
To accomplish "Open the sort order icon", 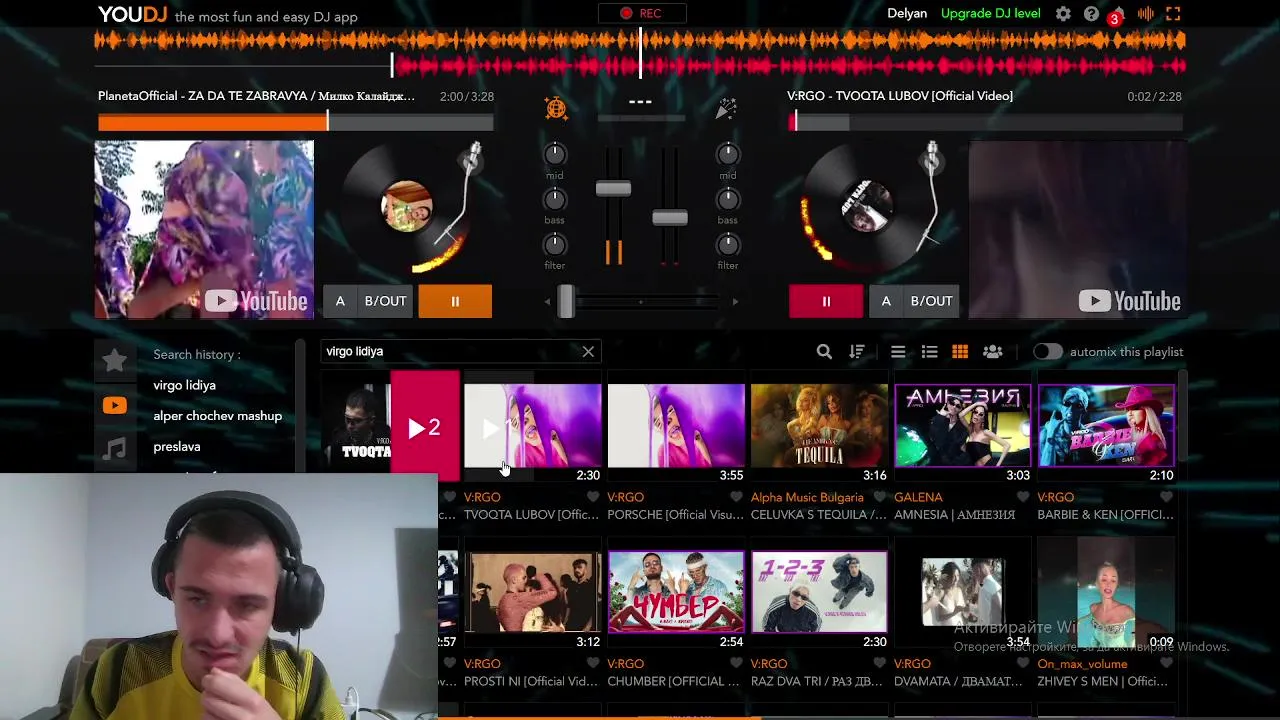I will coord(857,352).
